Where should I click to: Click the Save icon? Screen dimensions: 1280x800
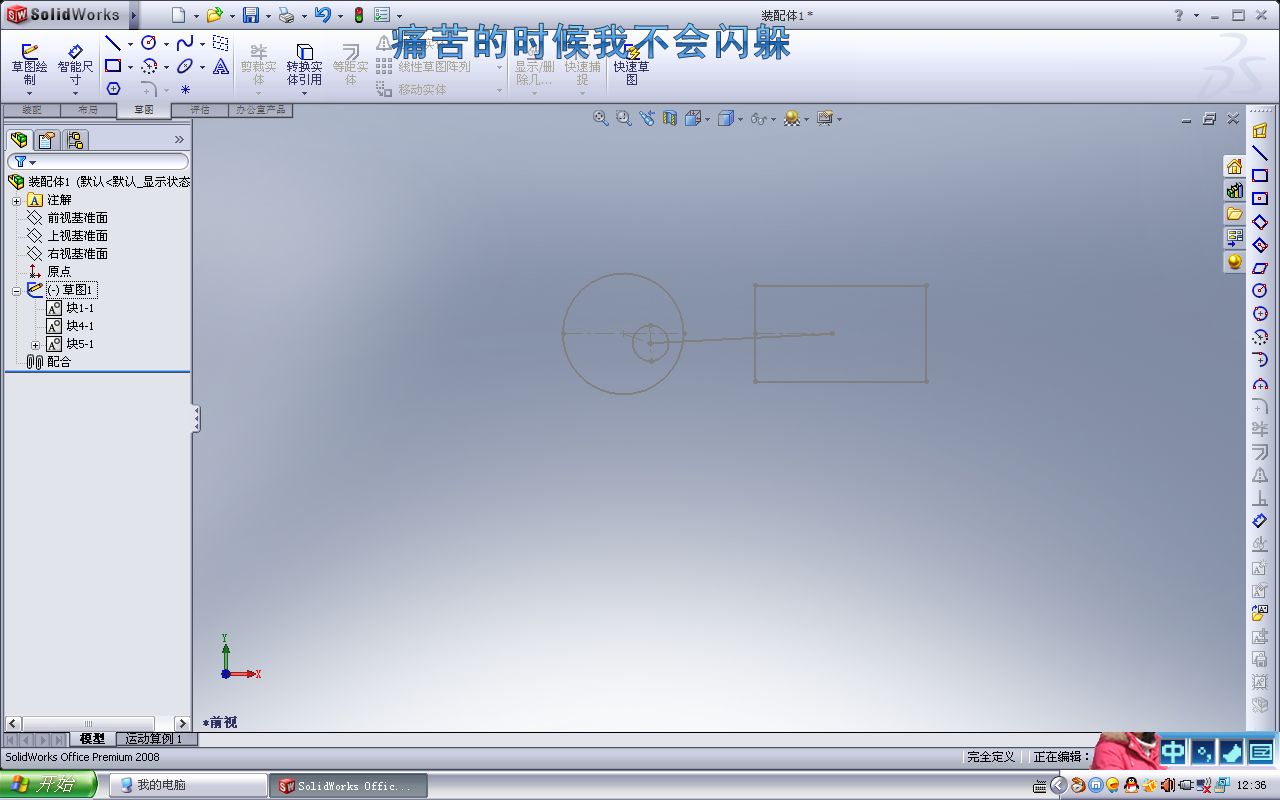251,15
